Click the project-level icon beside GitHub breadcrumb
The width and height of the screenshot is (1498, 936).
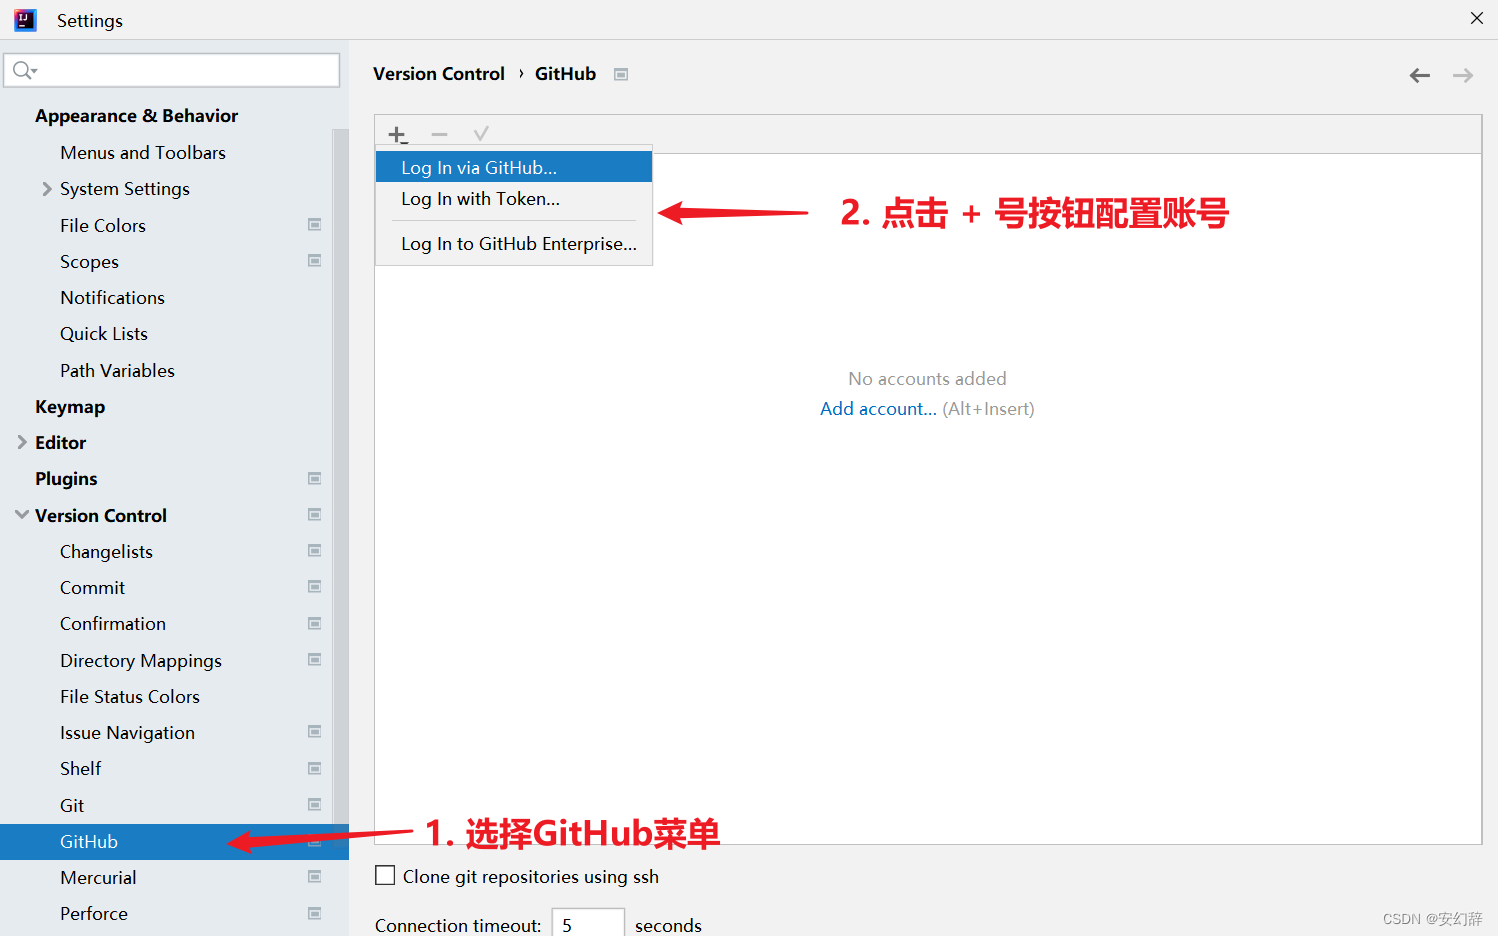621,74
